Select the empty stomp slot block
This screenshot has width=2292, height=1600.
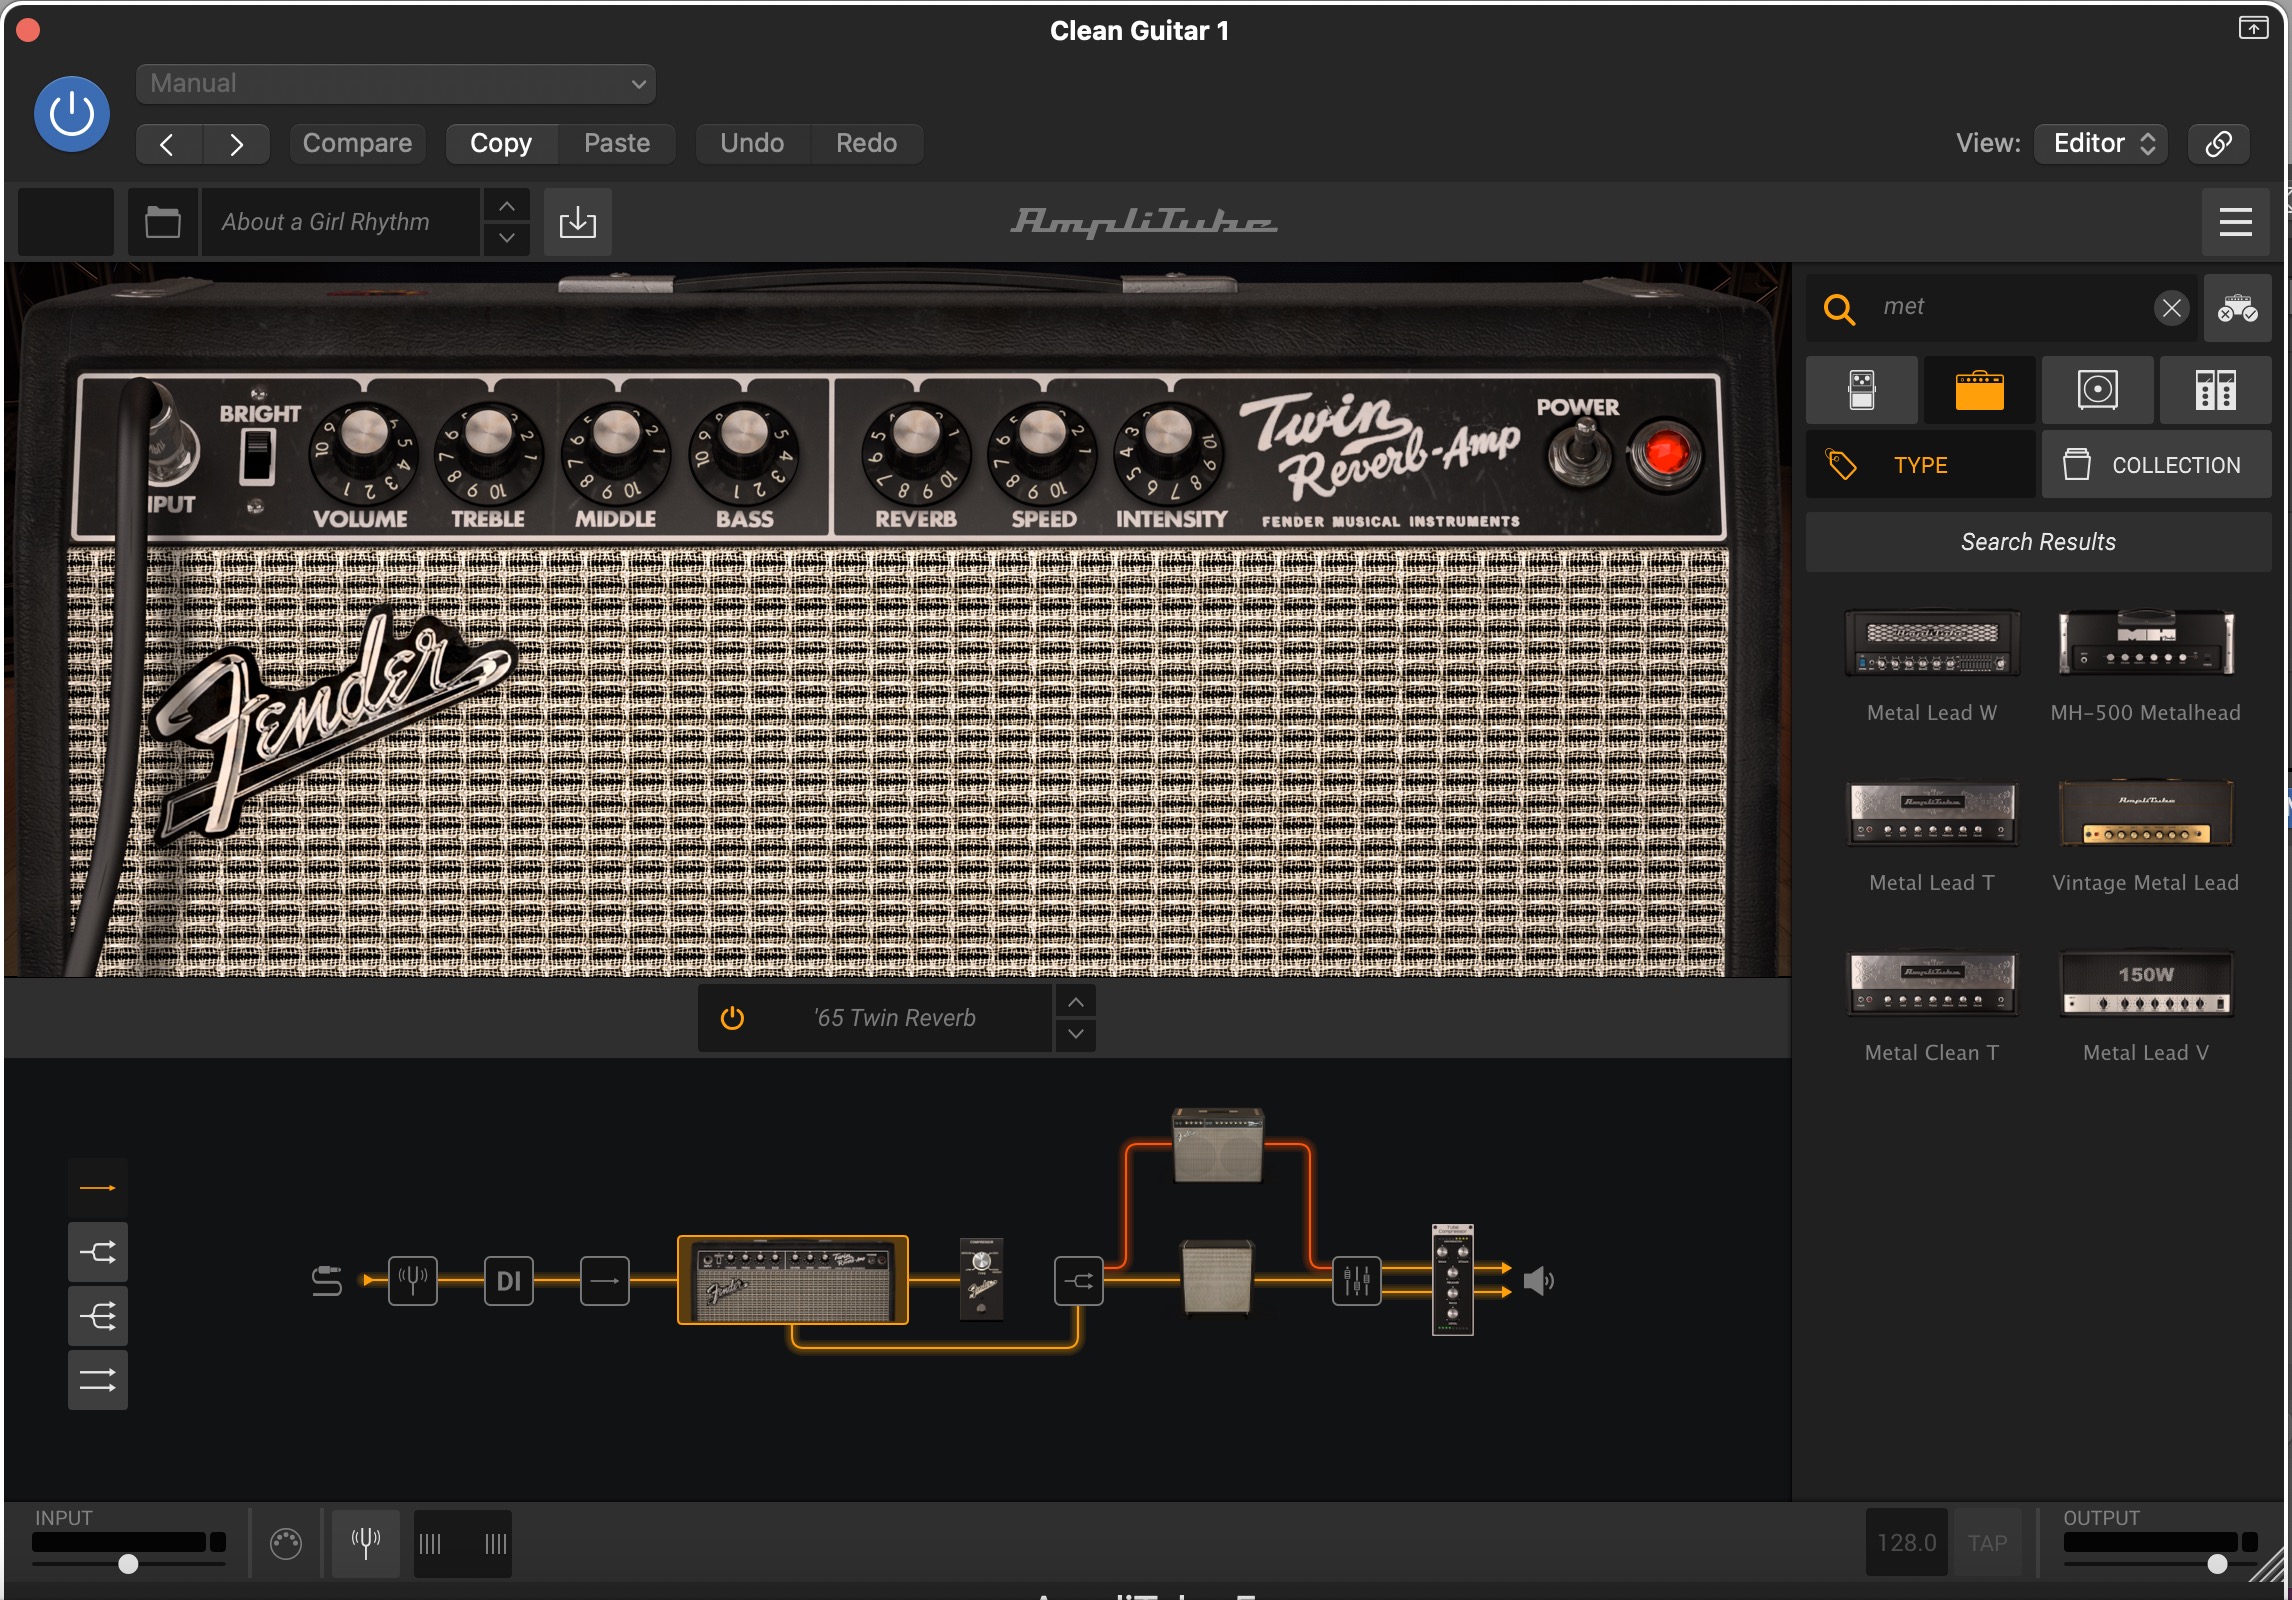pyautogui.click(x=605, y=1281)
